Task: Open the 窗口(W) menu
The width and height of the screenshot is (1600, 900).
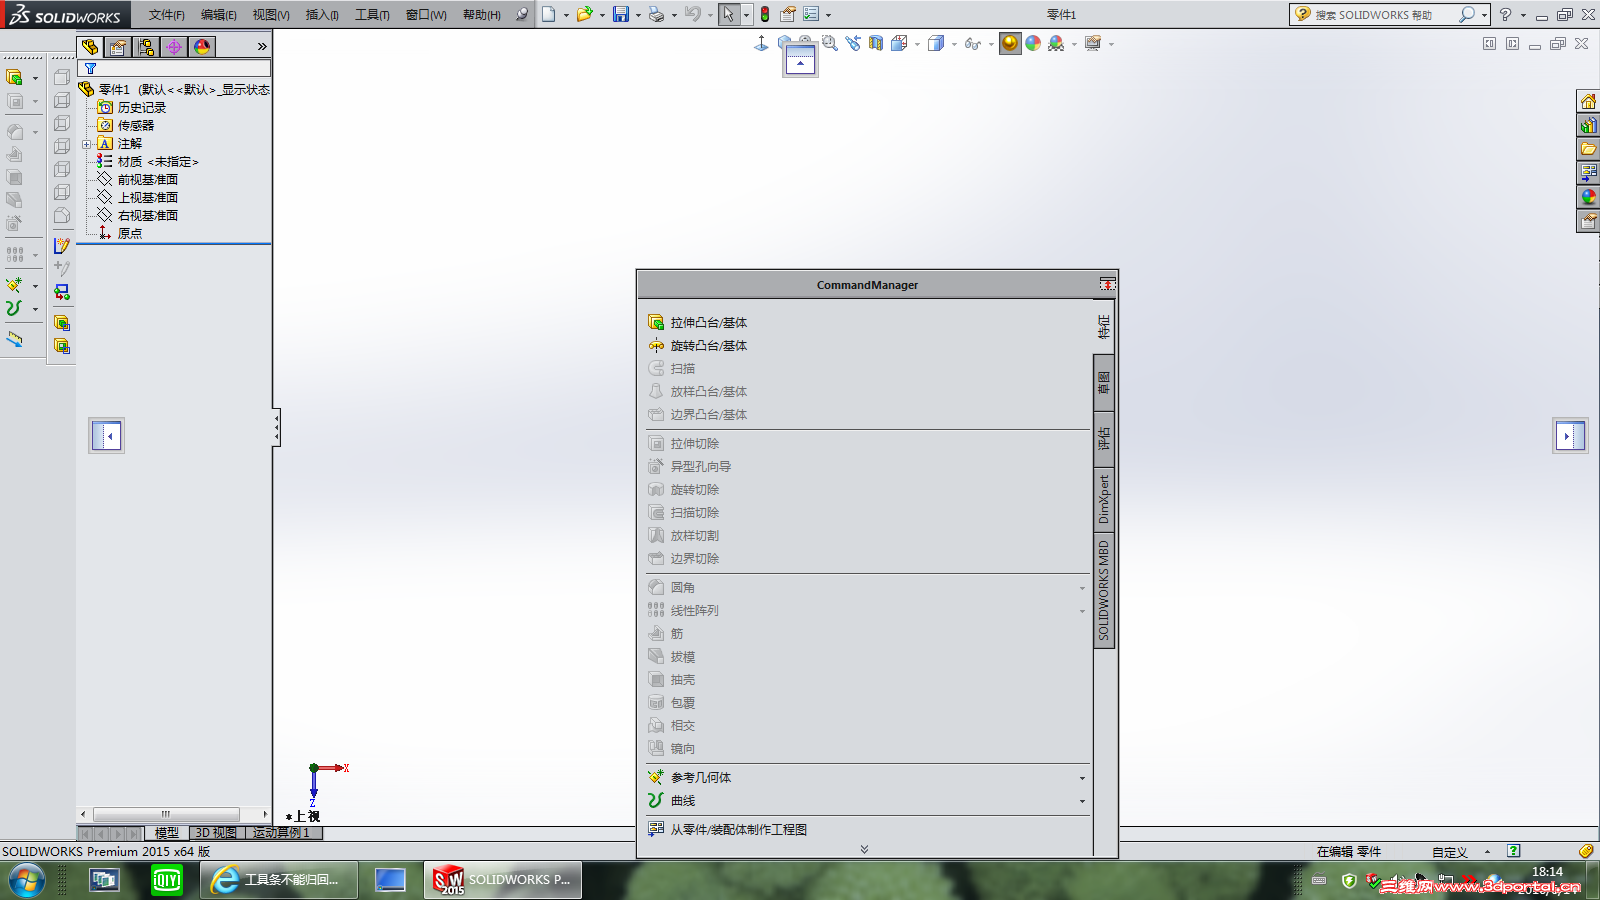Action: pyautogui.click(x=426, y=15)
